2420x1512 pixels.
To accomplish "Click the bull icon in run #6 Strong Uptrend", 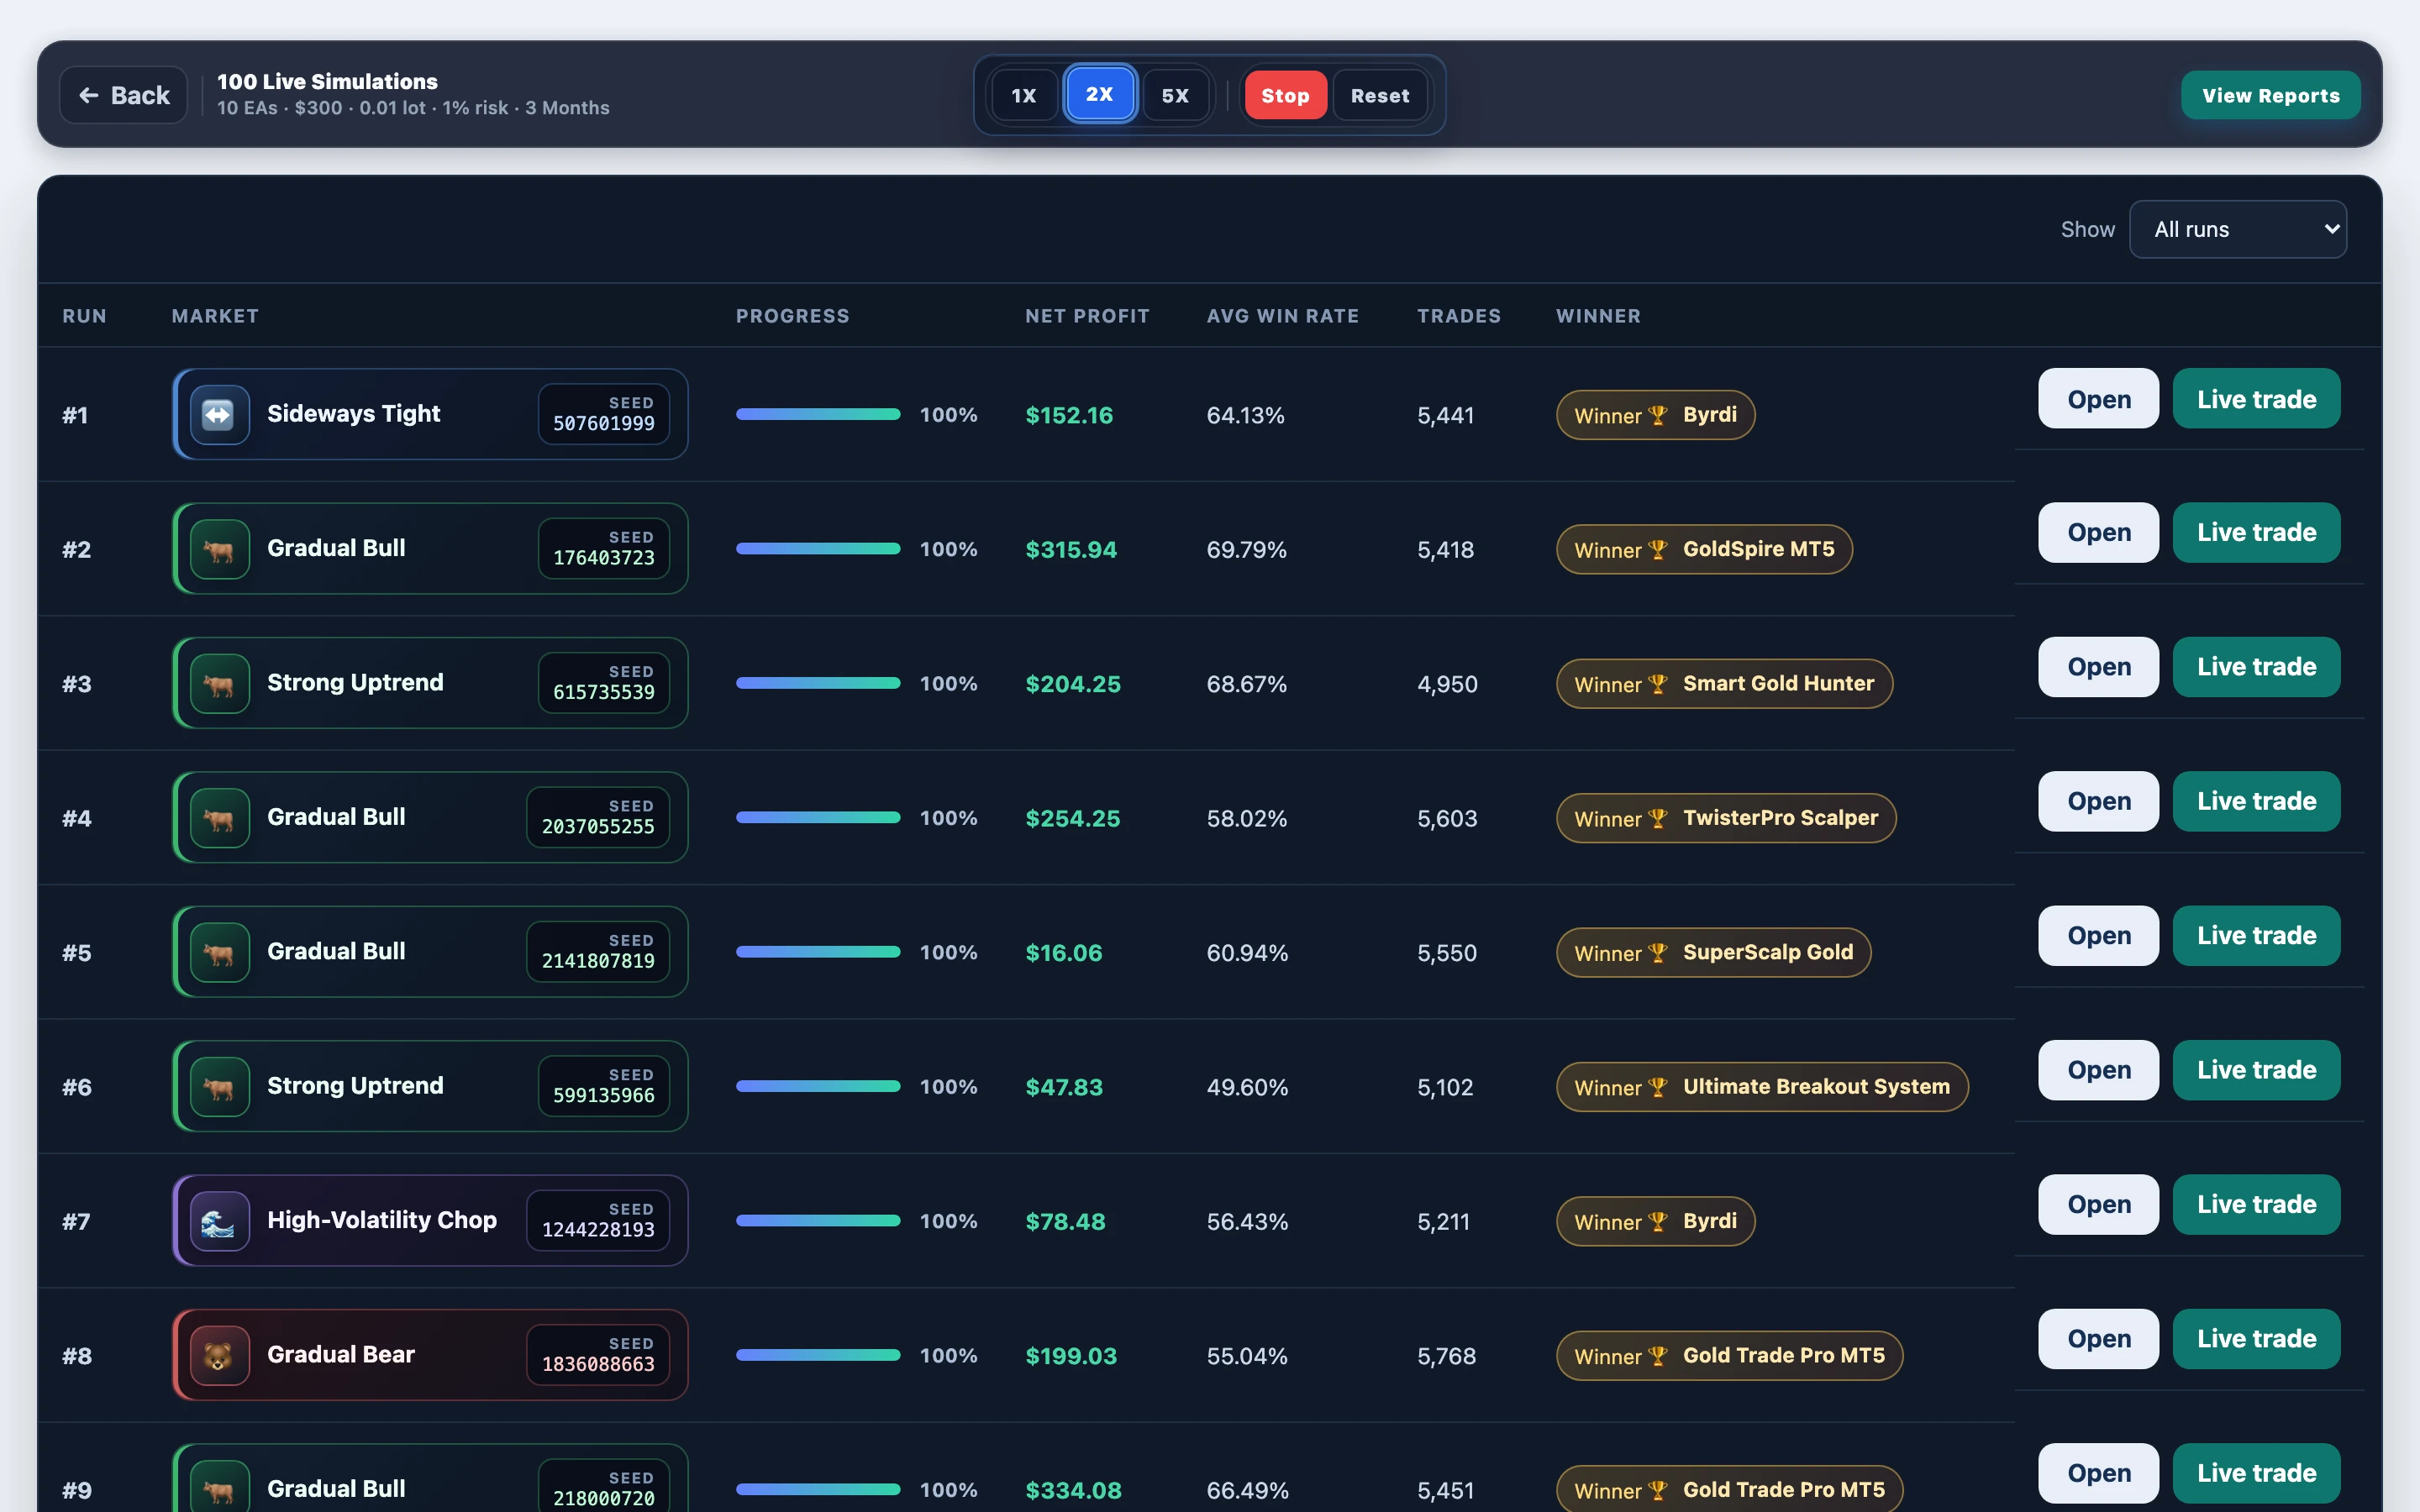I will click(219, 1086).
